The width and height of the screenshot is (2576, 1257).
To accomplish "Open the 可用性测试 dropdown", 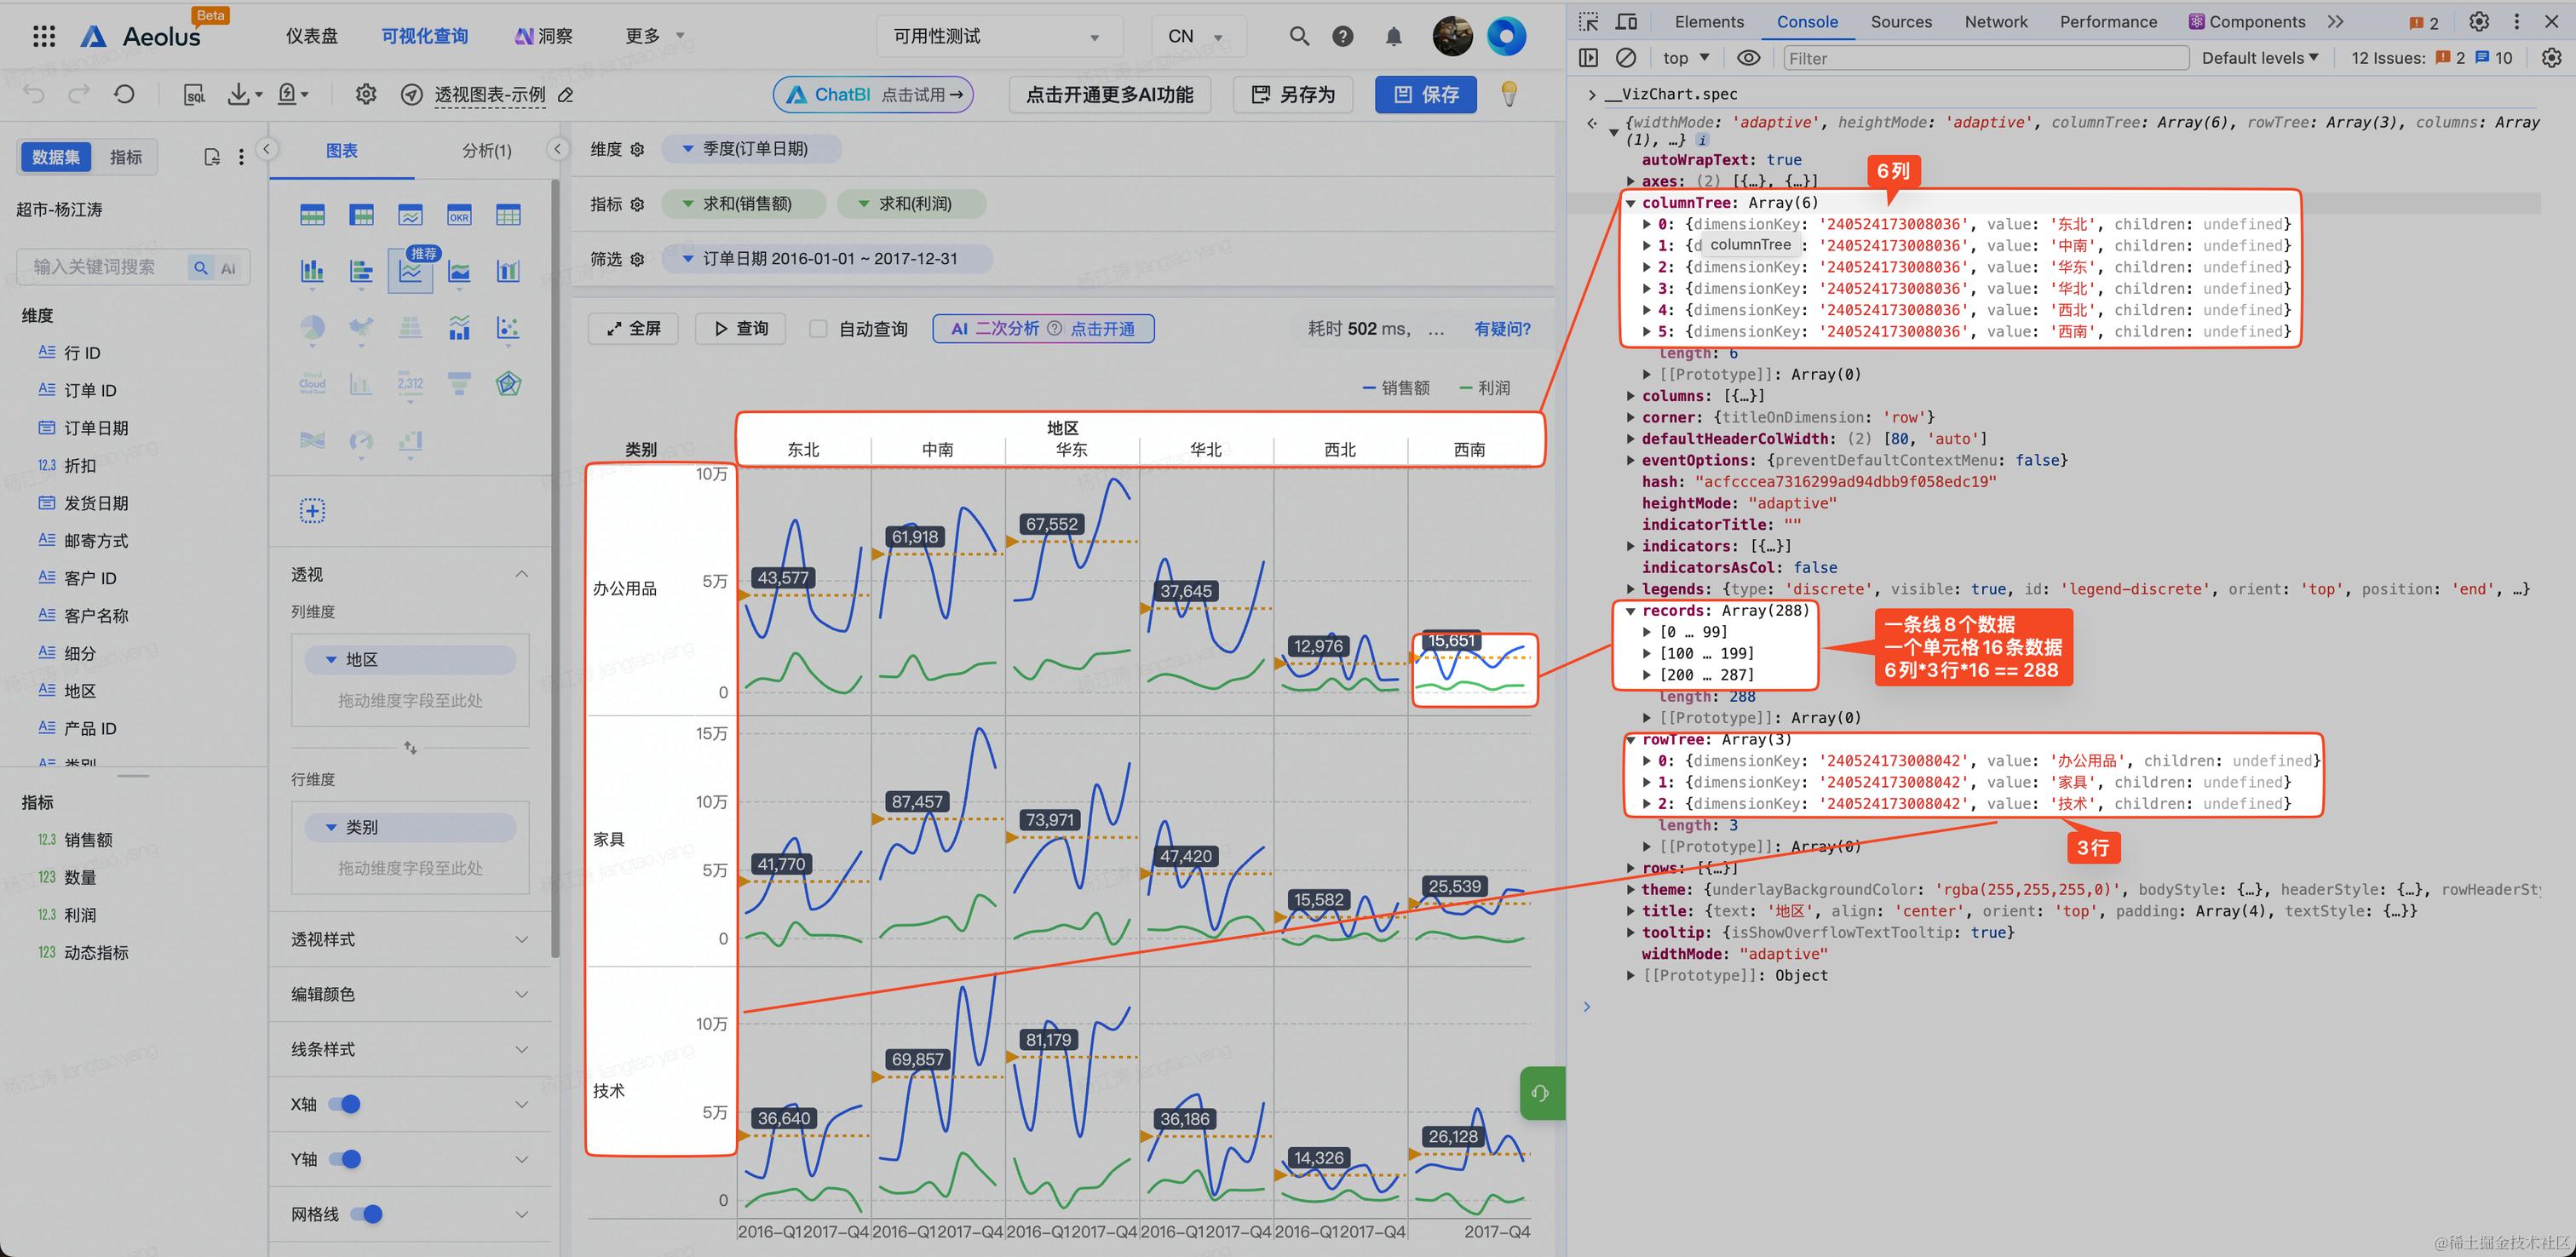I will (996, 37).
